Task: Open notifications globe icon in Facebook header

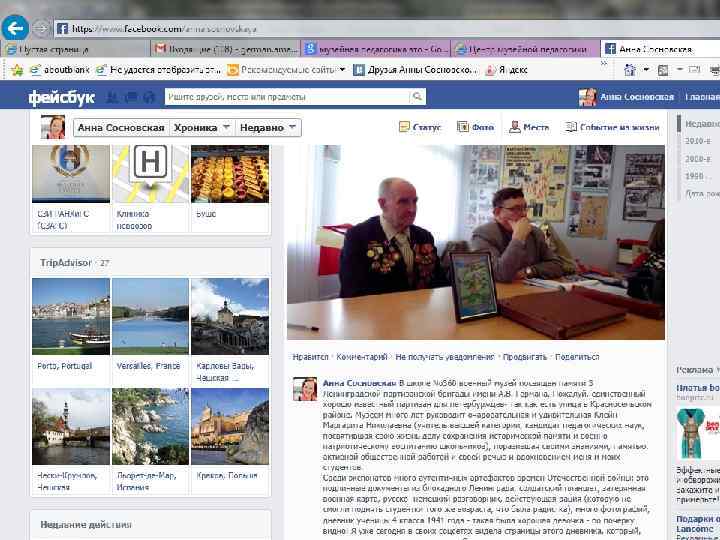Action: [x=149, y=97]
